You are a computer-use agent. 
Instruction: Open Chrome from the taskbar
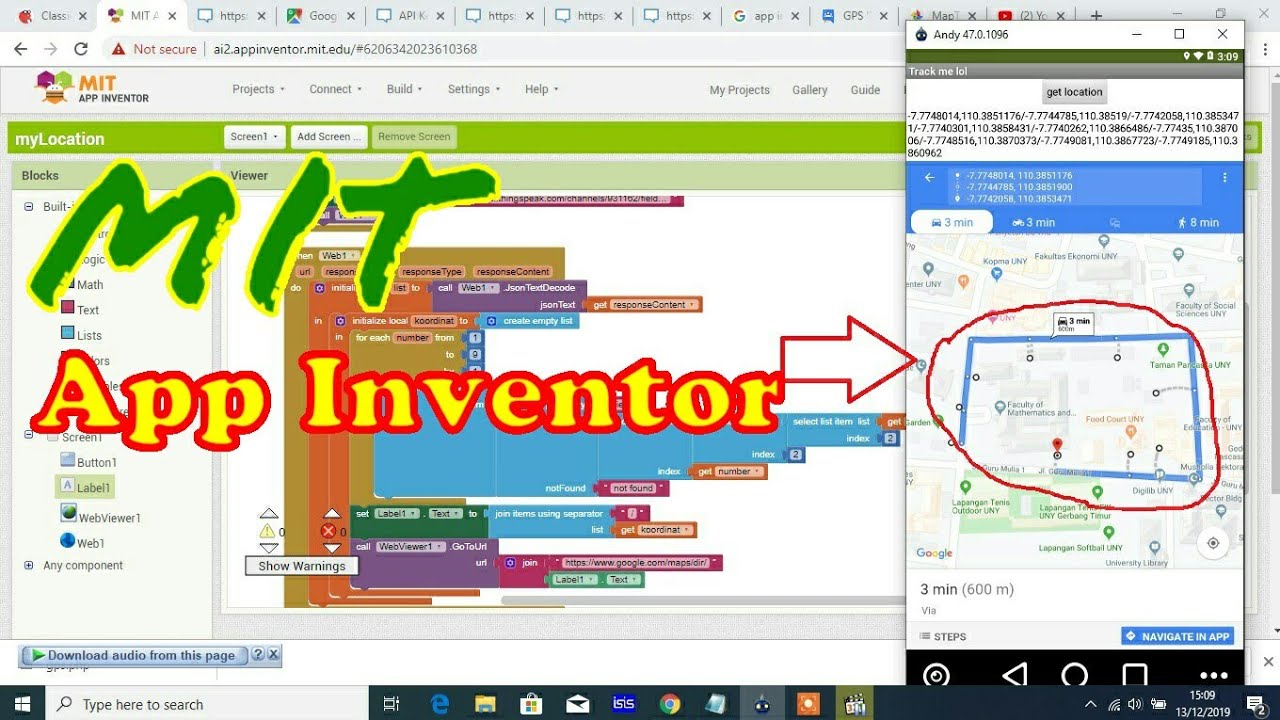click(670, 704)
